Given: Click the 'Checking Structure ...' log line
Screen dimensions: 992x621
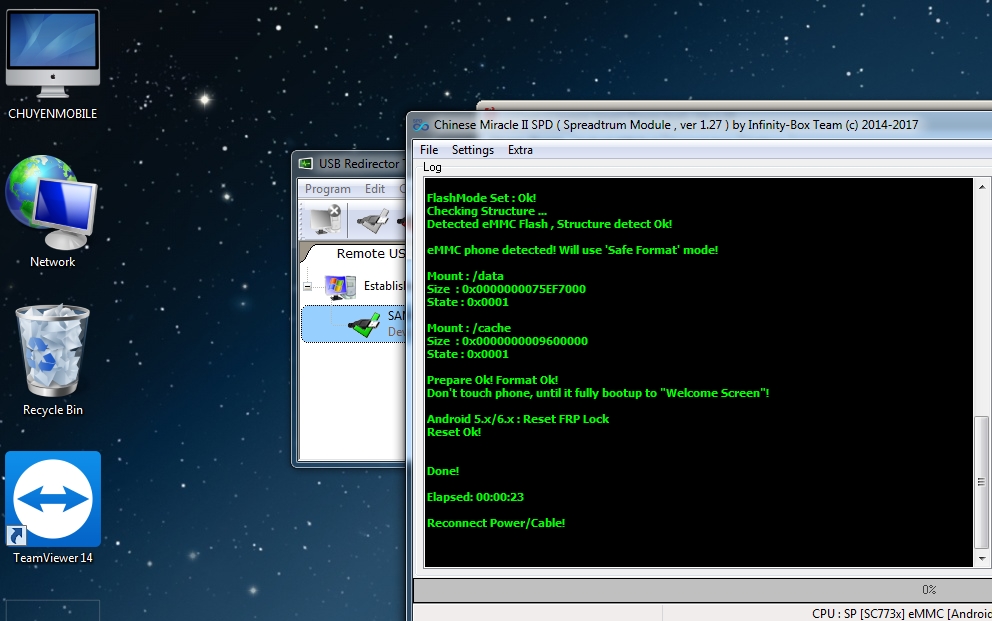Looking at the screenshot, I should [487, 211].
